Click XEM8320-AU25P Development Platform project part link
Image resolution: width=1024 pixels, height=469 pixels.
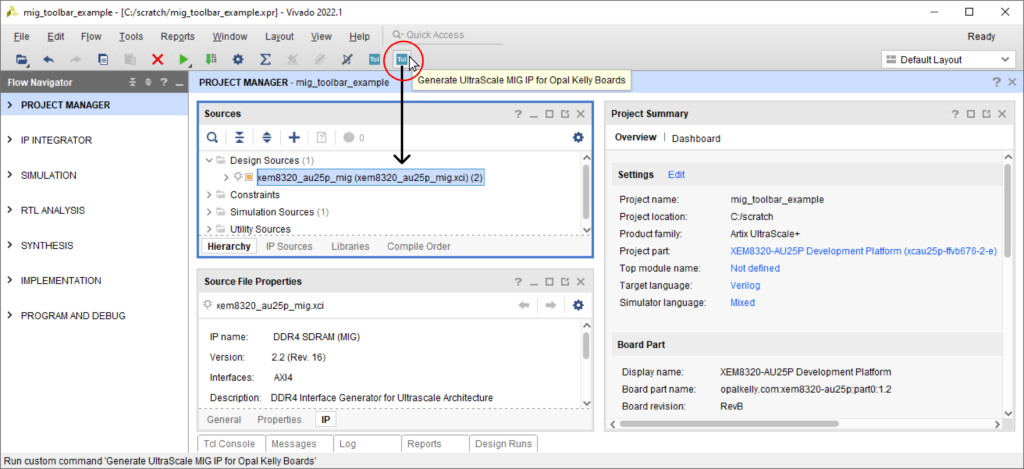point(863,251)
